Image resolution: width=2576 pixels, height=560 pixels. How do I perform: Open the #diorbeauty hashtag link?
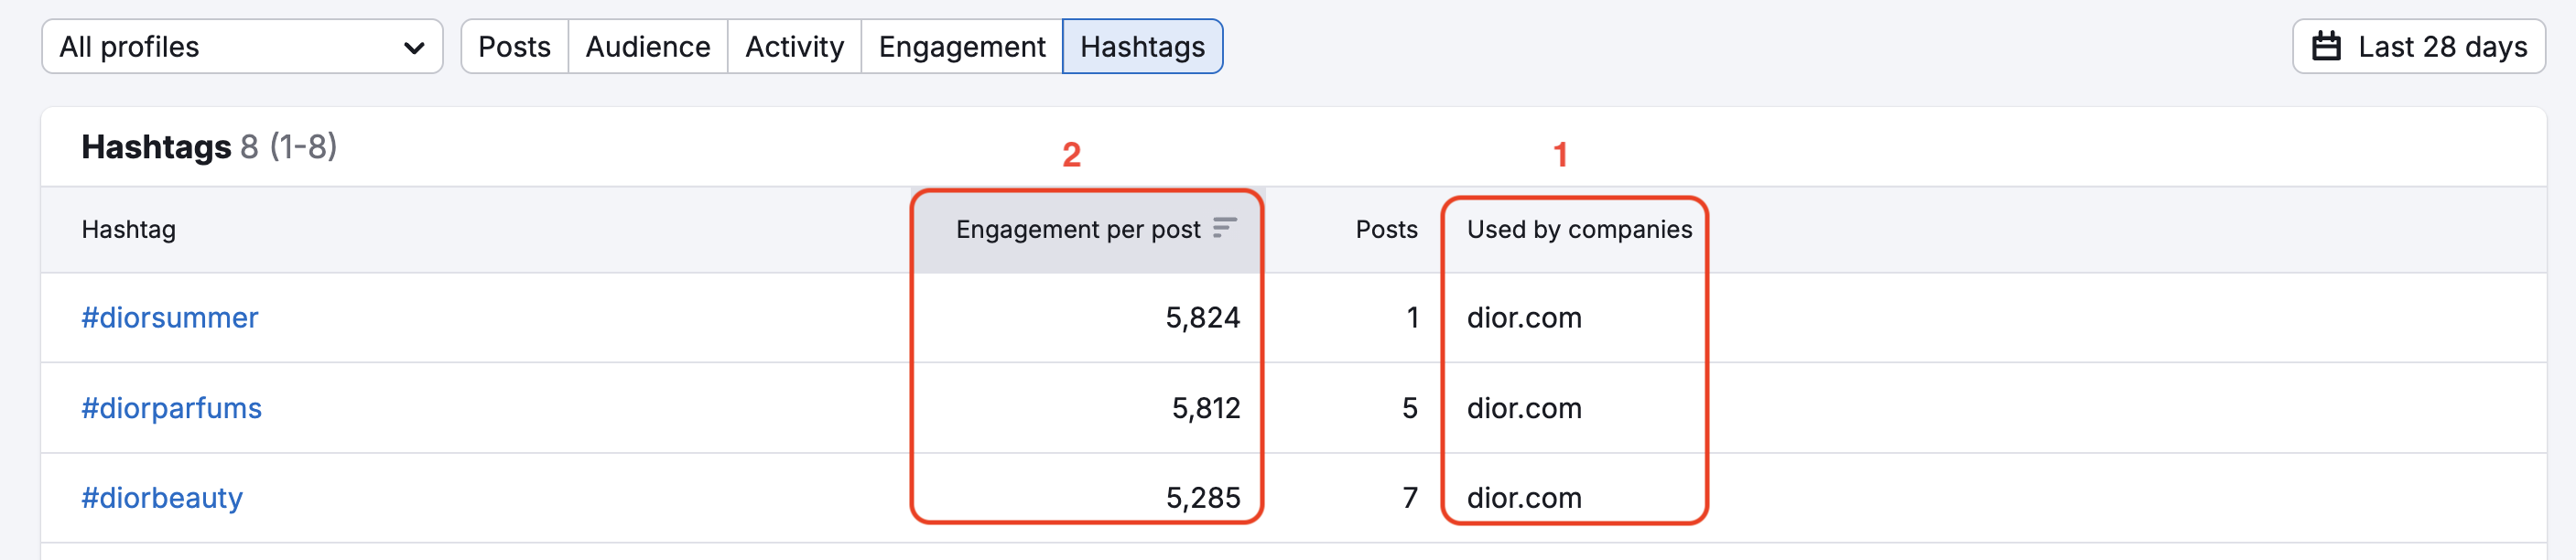[x=162, y=498]
